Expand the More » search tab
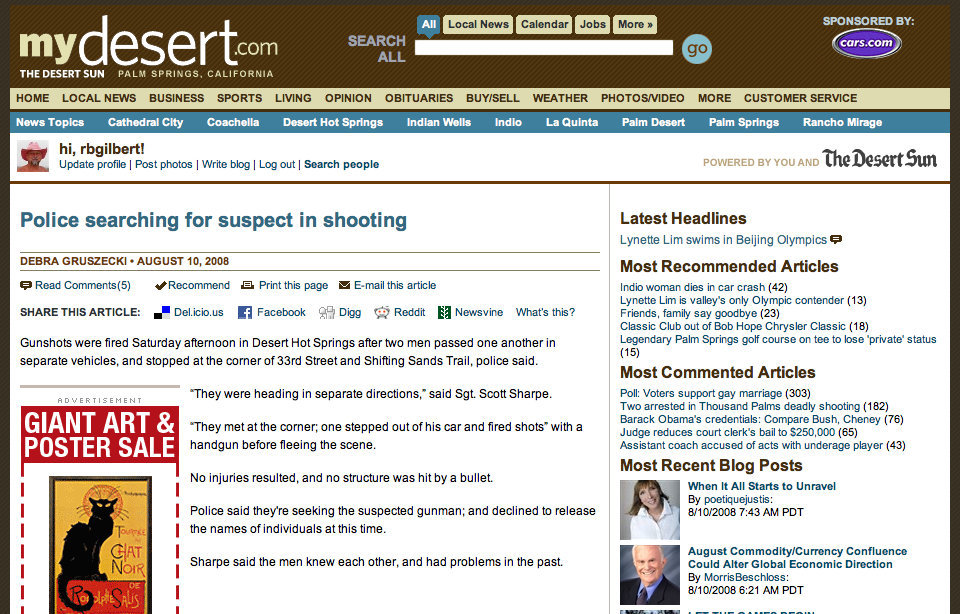Screen dimensions: 960x614 click(x=635, y=24)
